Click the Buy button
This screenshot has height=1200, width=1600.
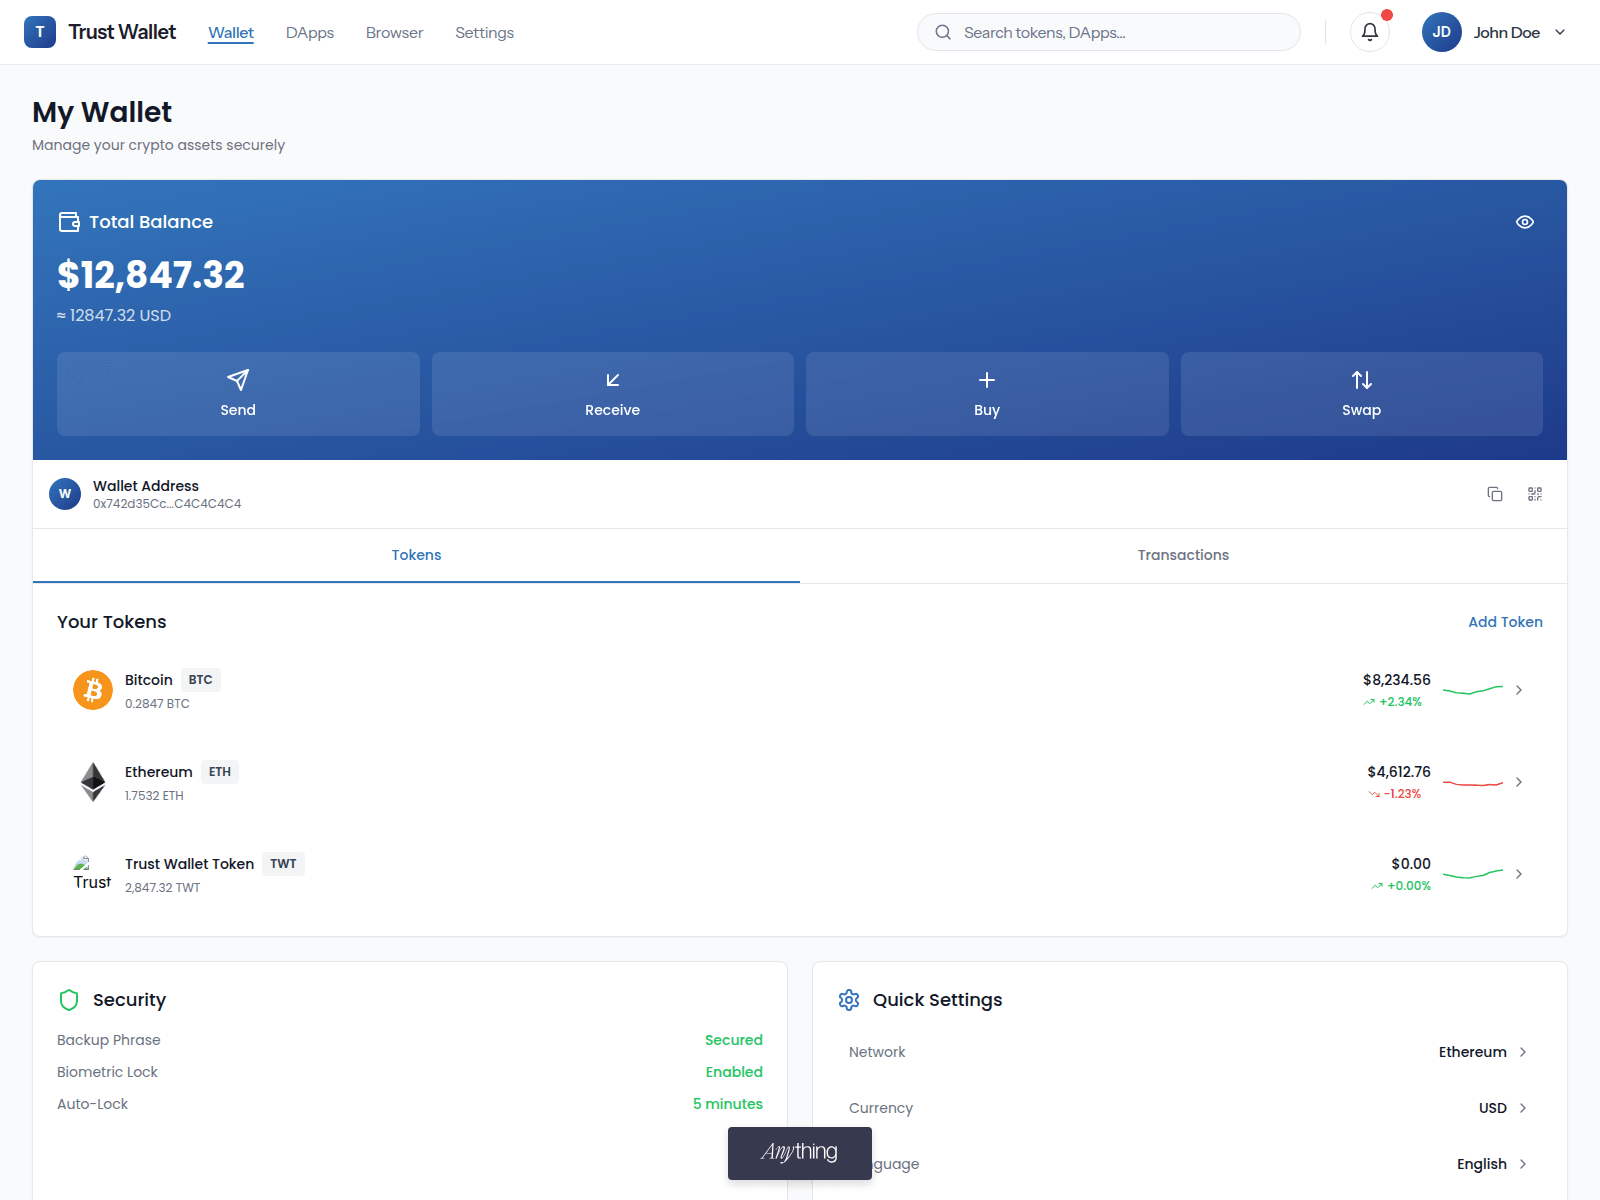click(x=987, y=393)
